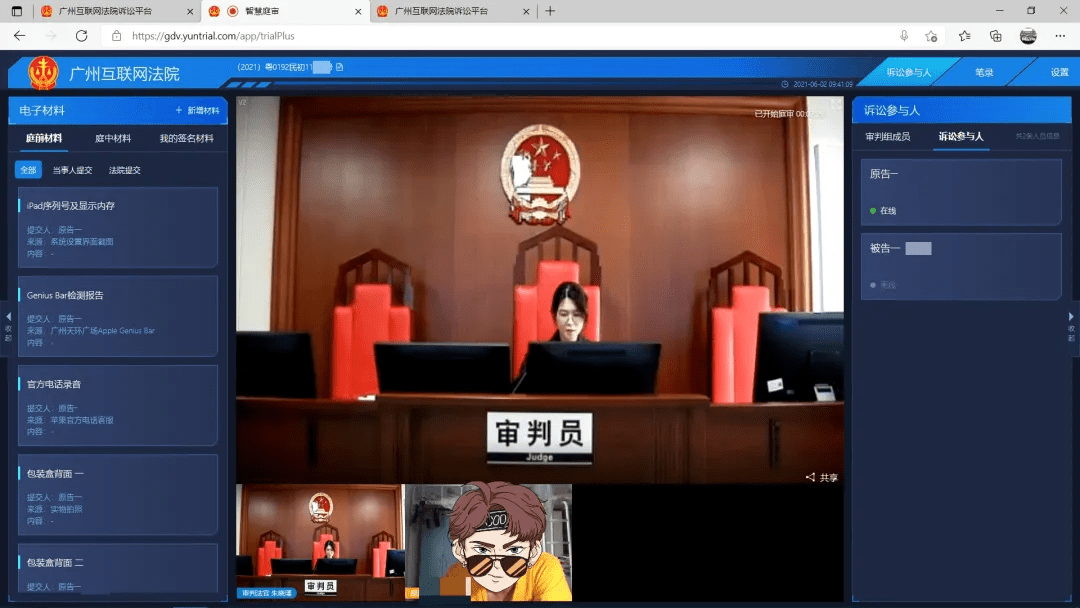Open the browser settings menu with the ... icon
Viewport: 1080px width, 608px height.
point(1058,35)
